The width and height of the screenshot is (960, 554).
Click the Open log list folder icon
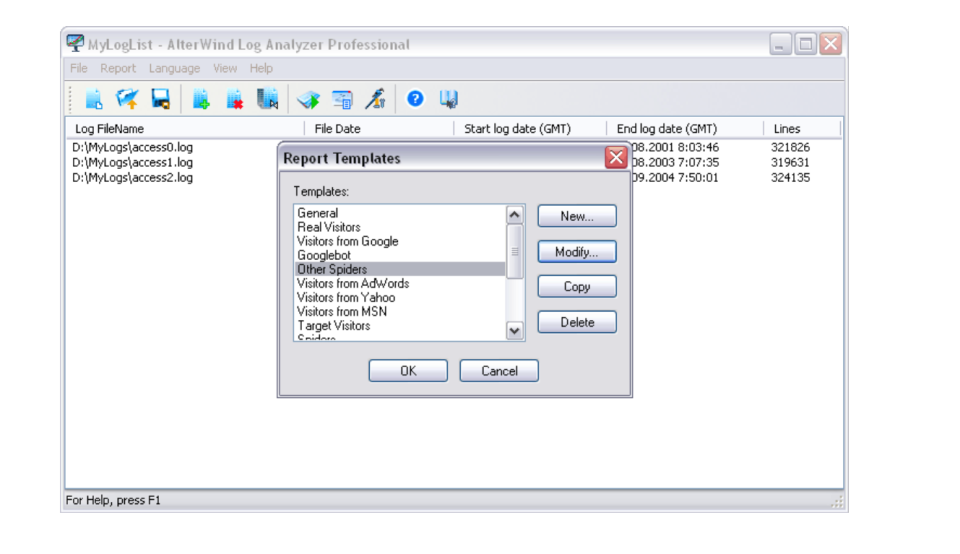click(x=127, y=99)
